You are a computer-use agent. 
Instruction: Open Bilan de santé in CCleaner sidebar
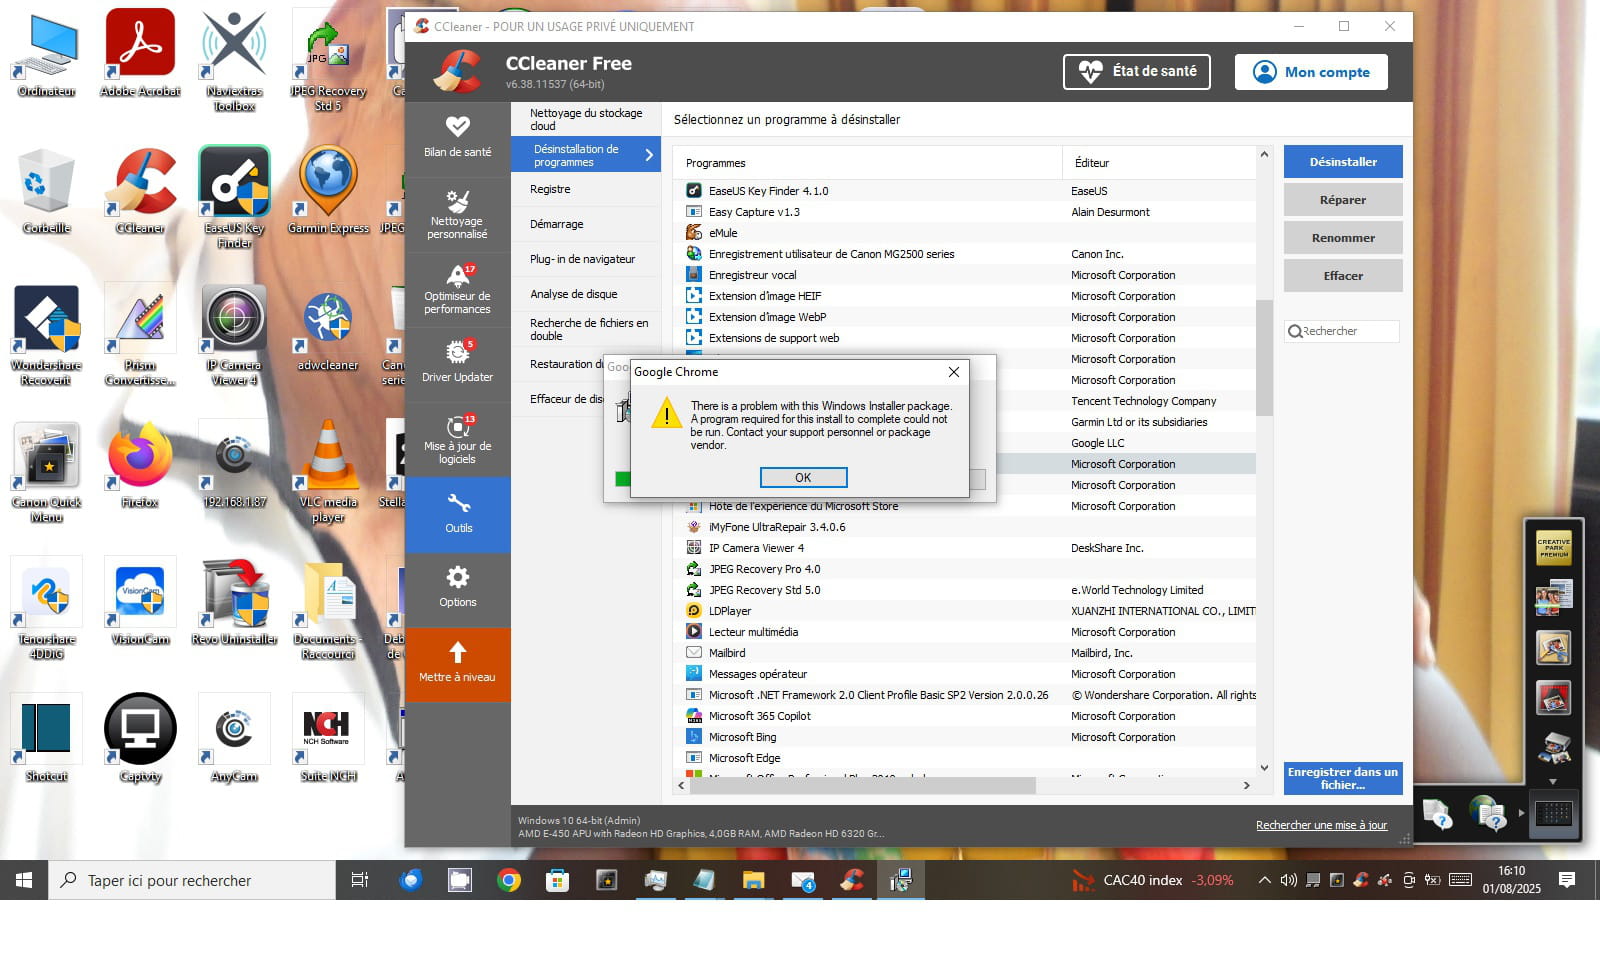457,136
